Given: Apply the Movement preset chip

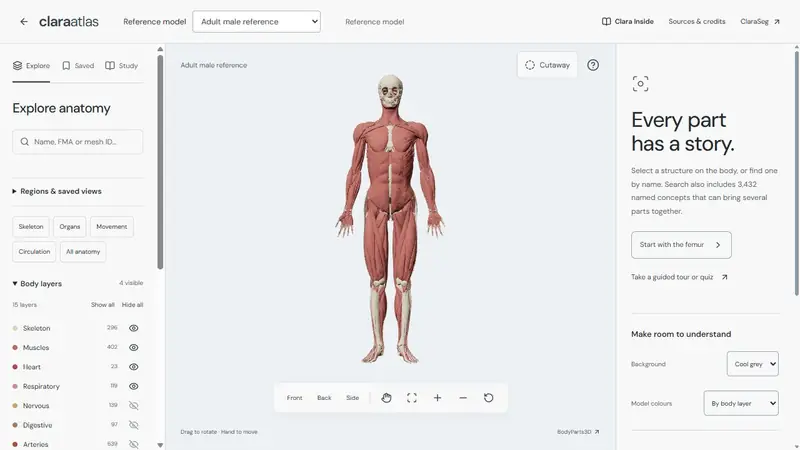Looking at the screenshot, I should (x=112, y=227).
